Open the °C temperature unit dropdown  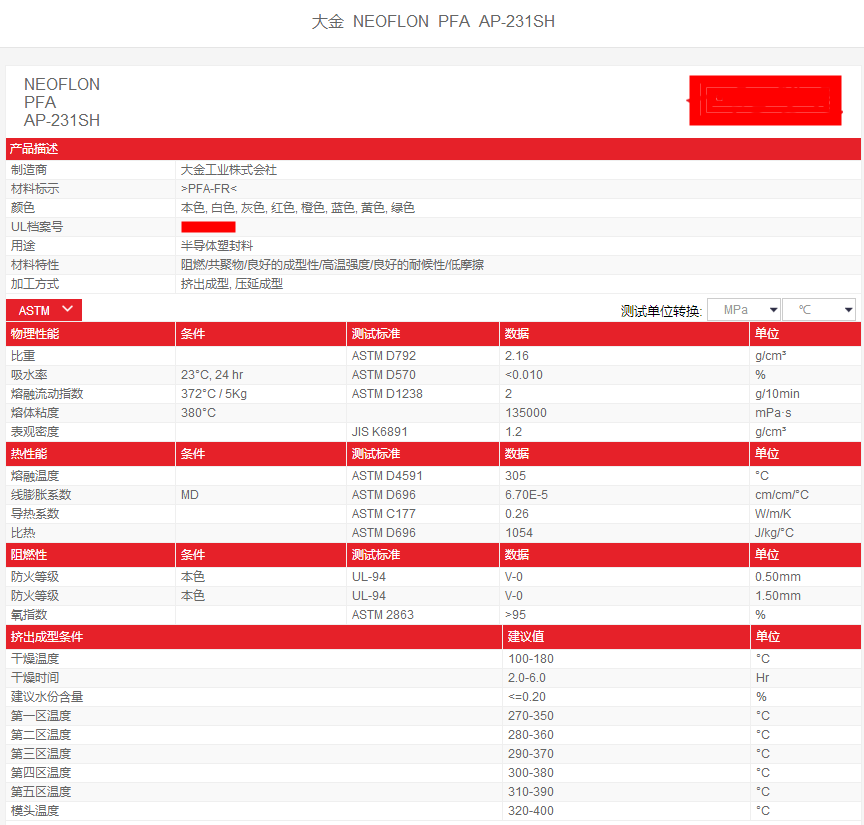(819, 310)
